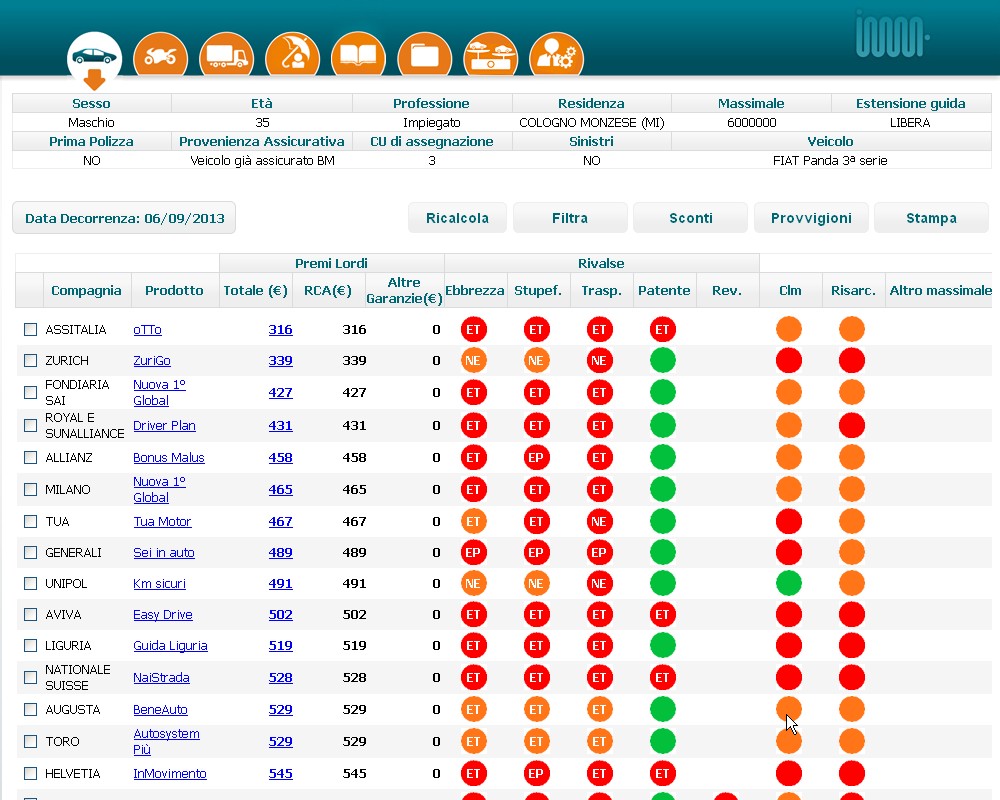Enable the ALLIANZ row checkbox

tap(30, 457)
